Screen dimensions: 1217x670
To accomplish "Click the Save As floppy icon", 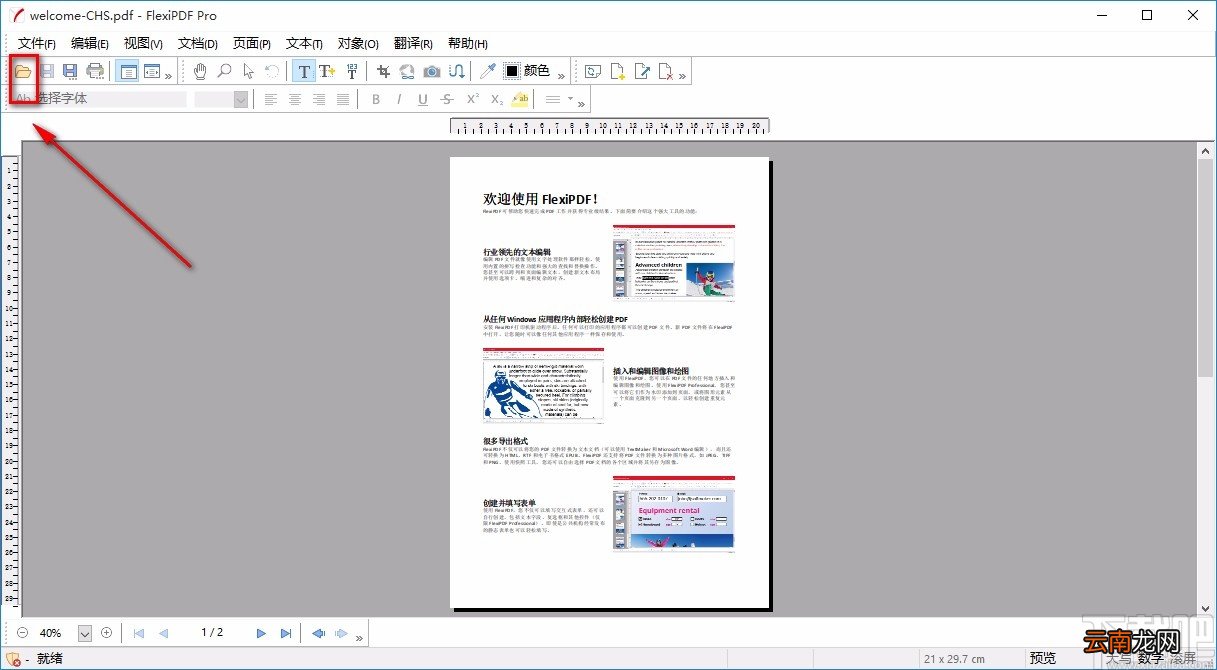I will tap(70, 71).
